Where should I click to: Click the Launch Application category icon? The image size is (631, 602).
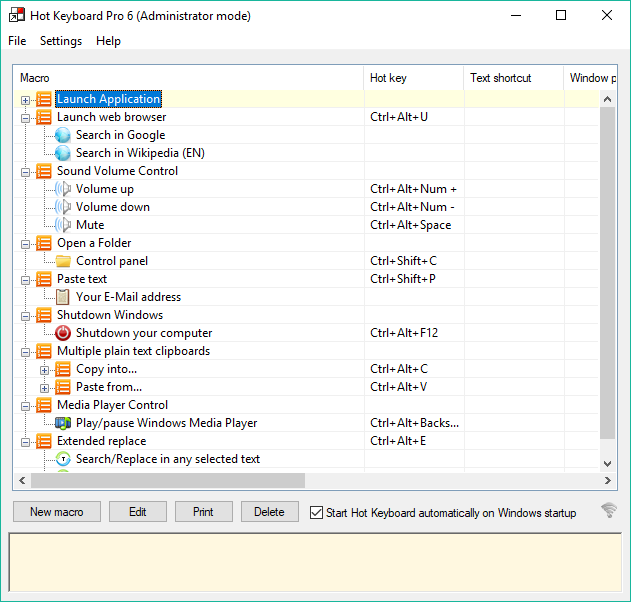coord(44,99)
